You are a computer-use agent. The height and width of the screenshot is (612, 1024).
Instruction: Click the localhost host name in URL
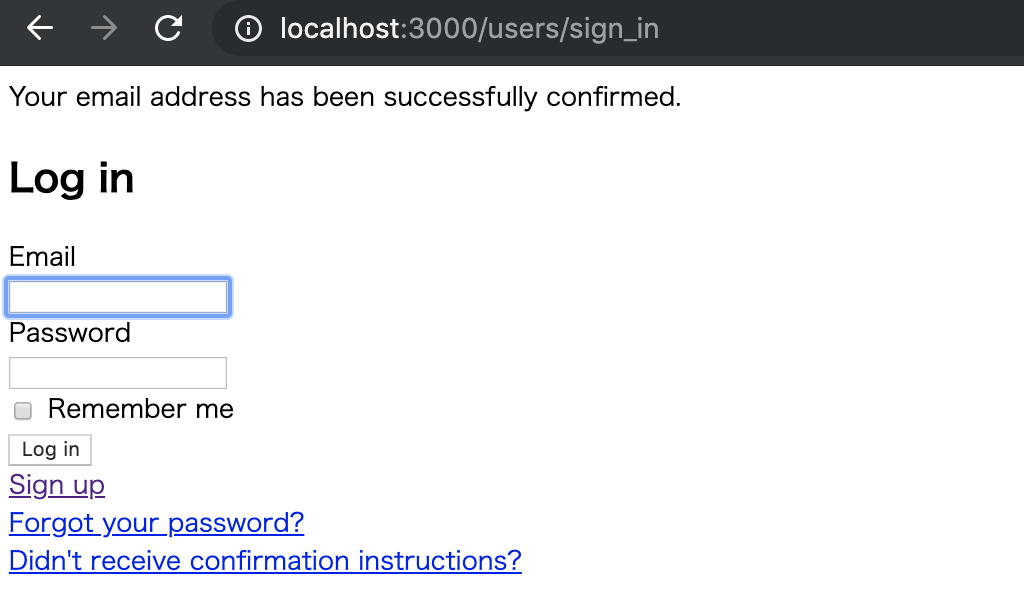click(340, 29)
